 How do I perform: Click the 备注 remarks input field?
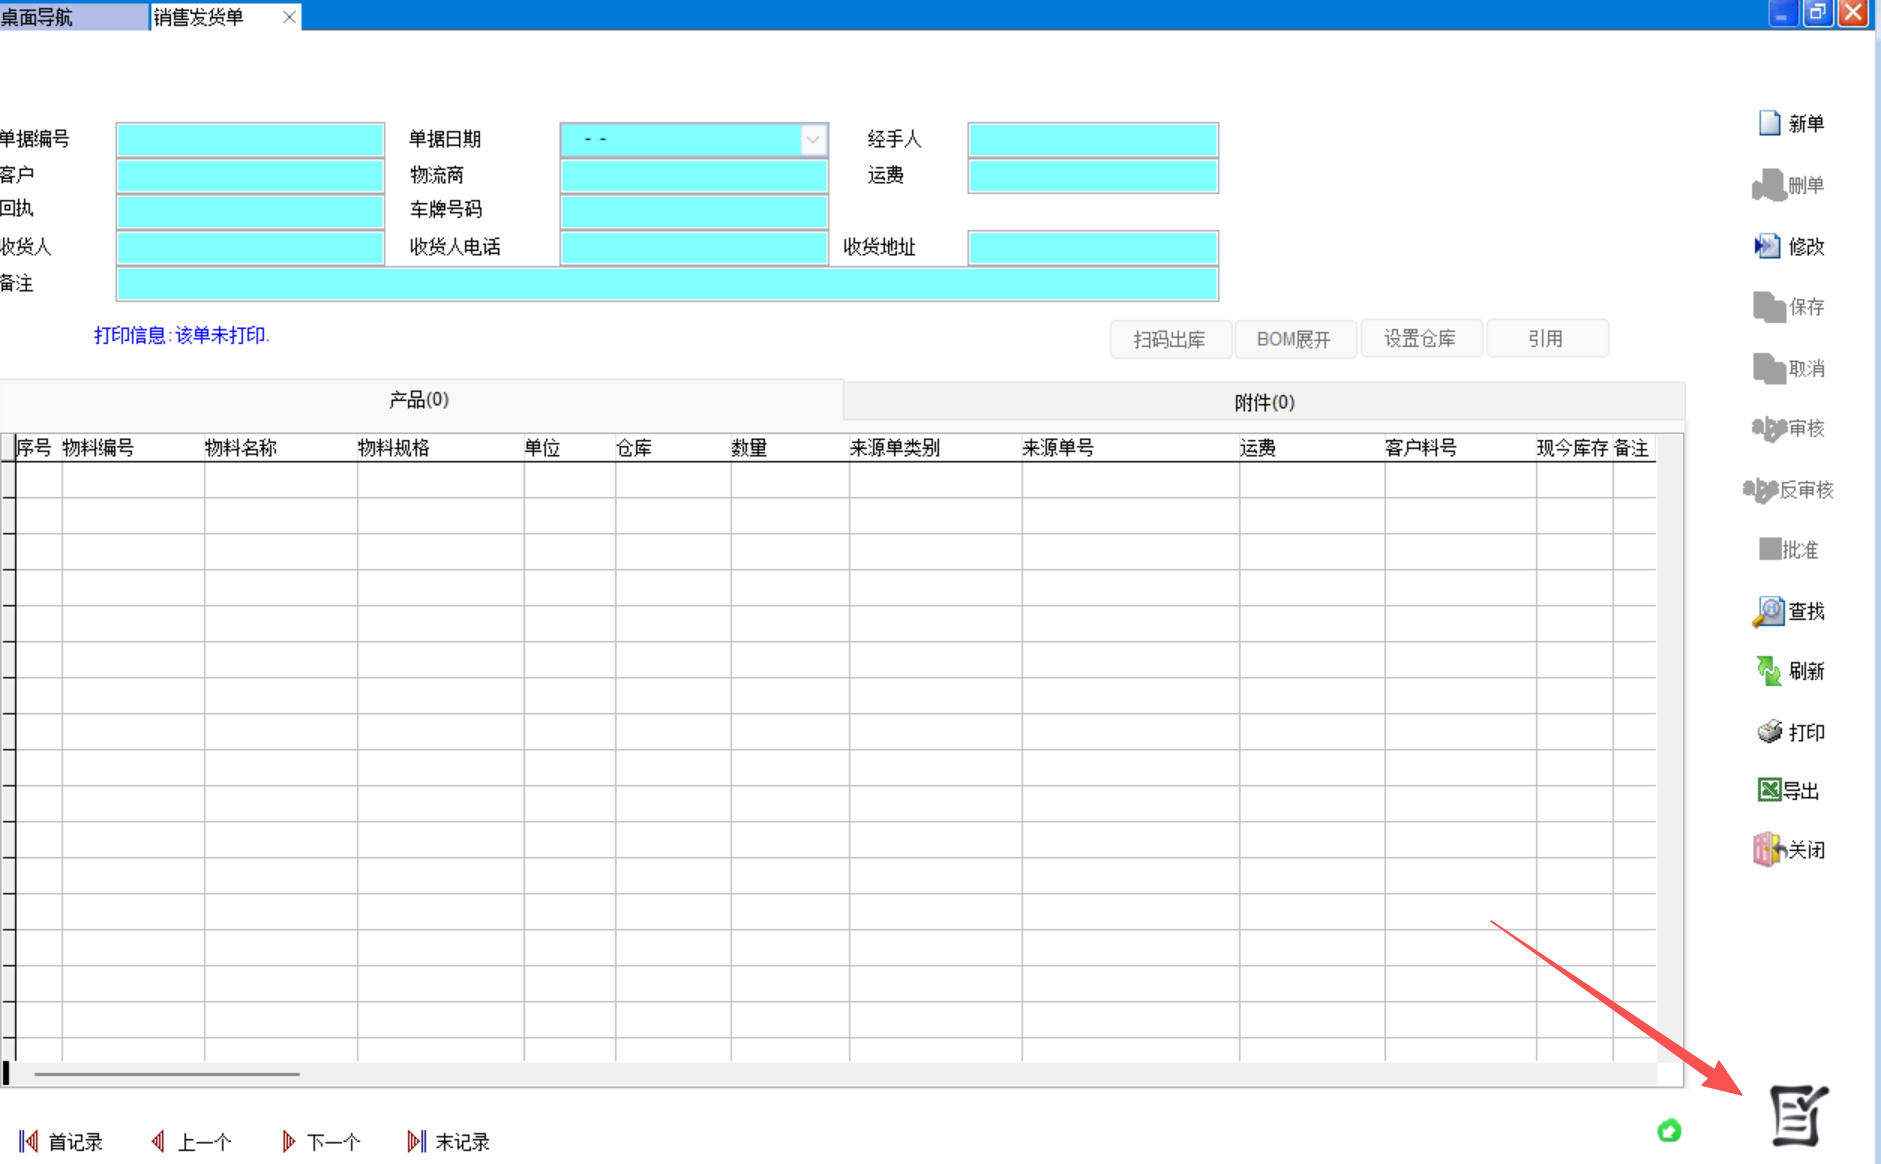pyautogui.click(x=666, y=284)
